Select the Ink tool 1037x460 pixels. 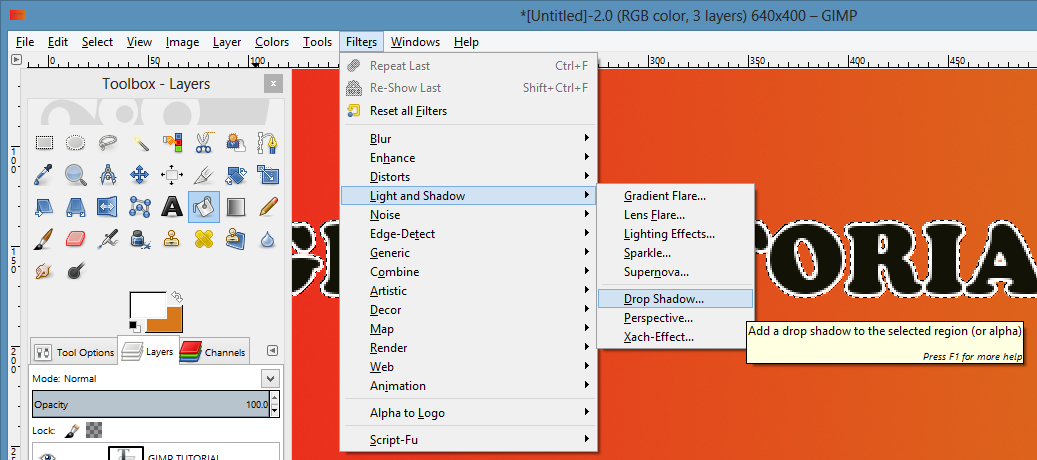140,239
